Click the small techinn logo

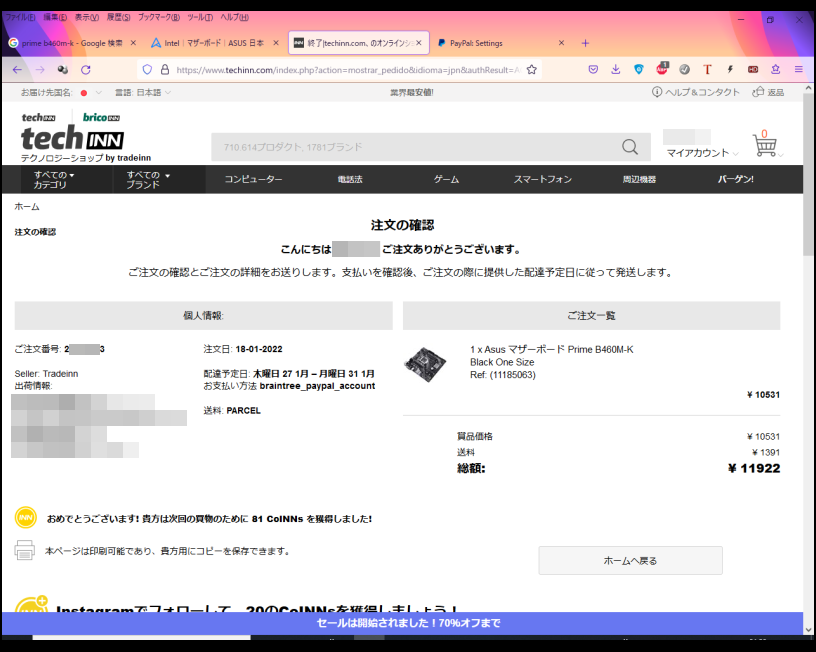[39, 118]
